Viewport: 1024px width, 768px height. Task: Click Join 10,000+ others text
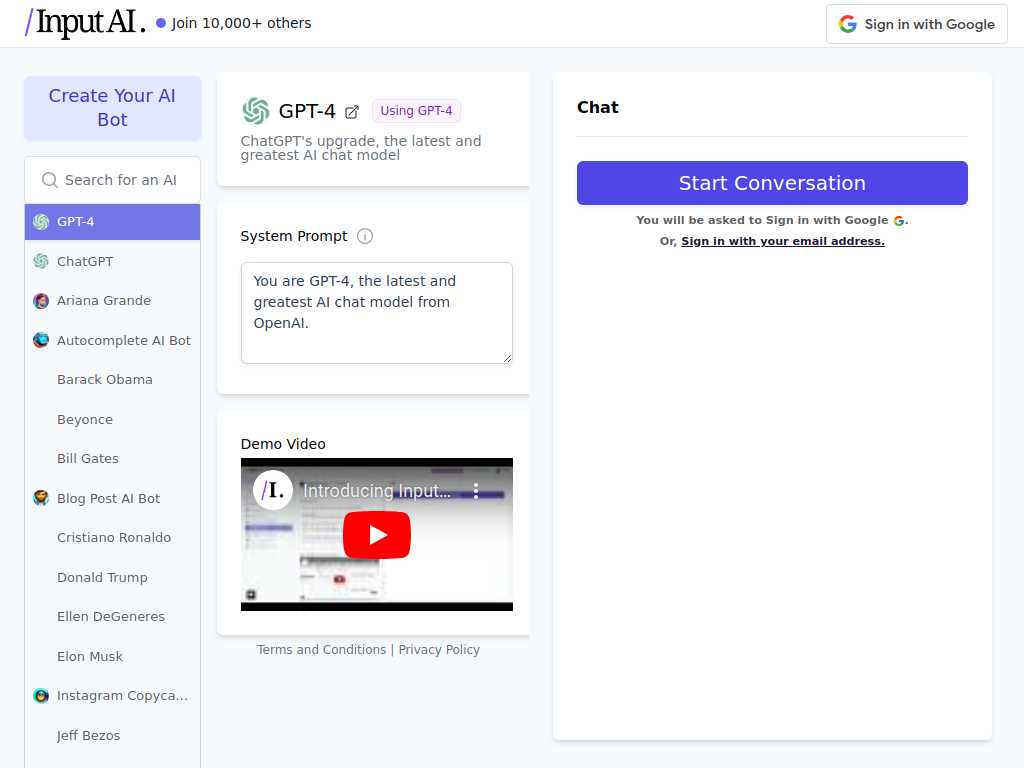(x=241, y=23)
